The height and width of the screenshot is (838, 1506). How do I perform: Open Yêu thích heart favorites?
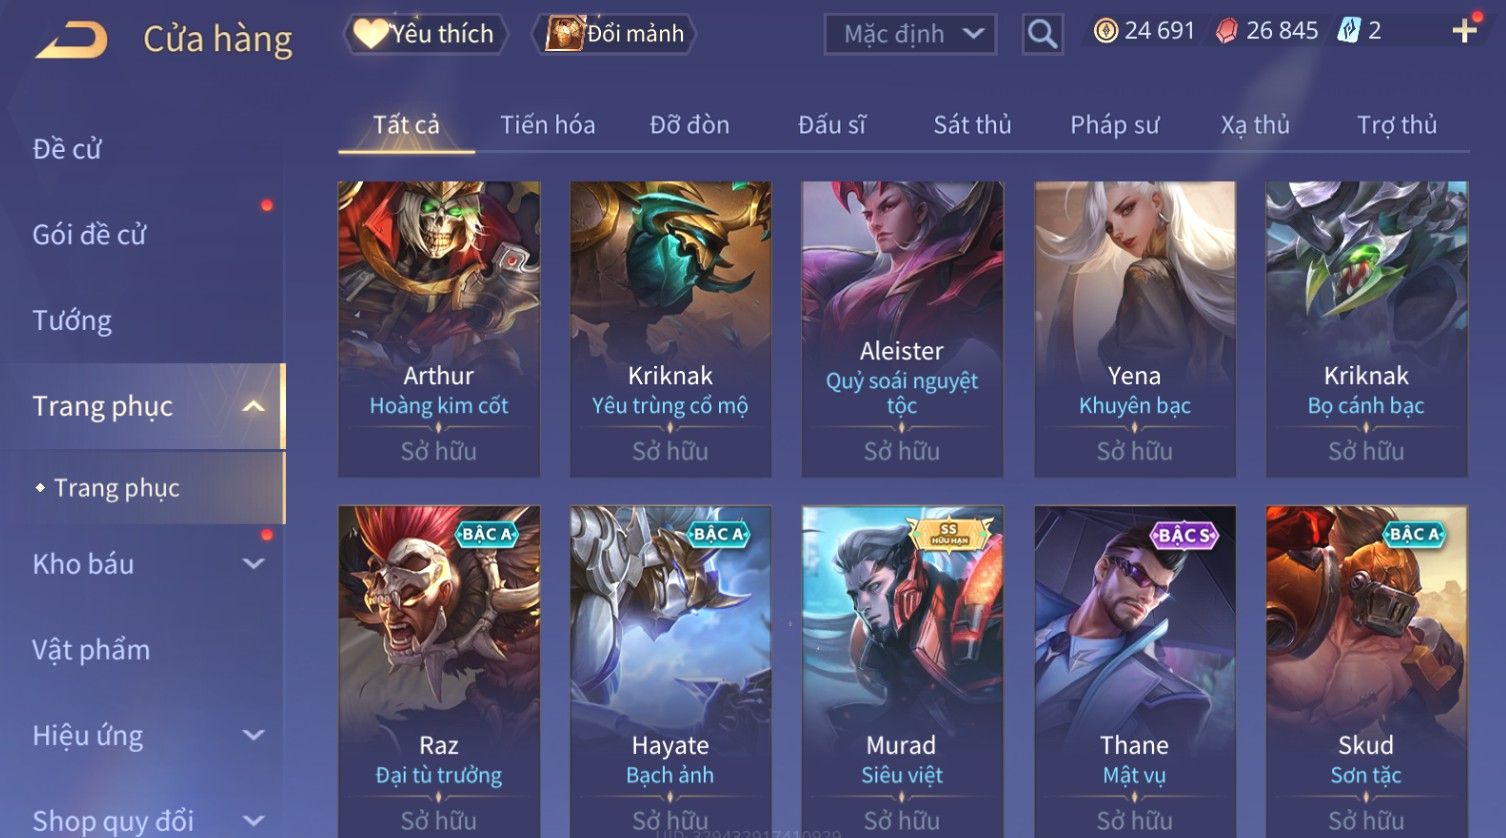425,34
